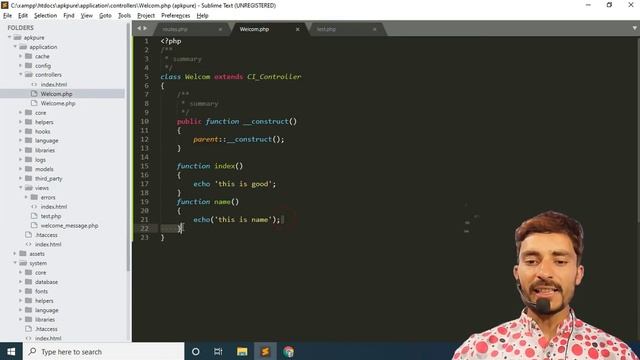The height and width of the screenshot is (360, 640).
Task: Collapse the views folder arrow
Action: pos(20,188)
